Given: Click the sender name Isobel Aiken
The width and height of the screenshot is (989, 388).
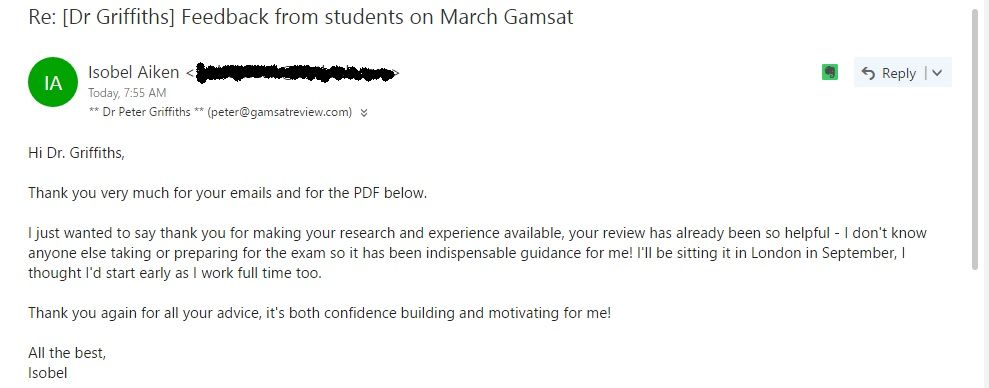Looking at the screenshot, I should (134, 73).
